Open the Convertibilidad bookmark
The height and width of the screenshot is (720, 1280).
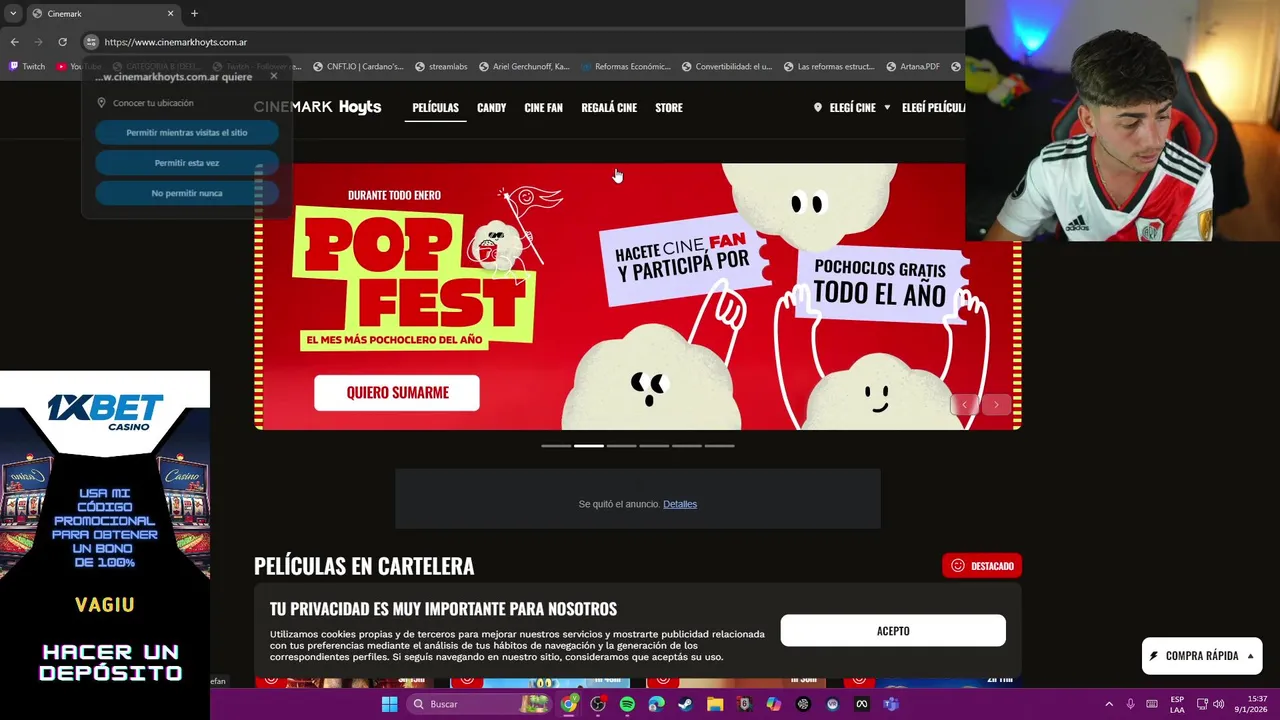(x=727, y=67)
